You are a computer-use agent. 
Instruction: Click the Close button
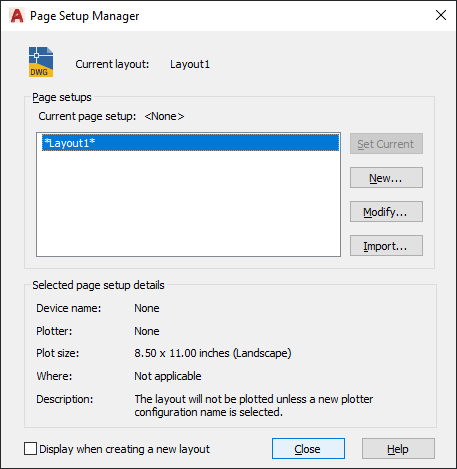pos(308,449)
